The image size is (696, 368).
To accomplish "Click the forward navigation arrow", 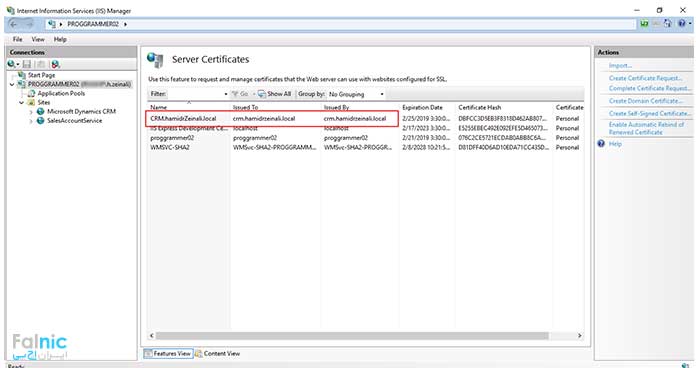I will (29, 24).
